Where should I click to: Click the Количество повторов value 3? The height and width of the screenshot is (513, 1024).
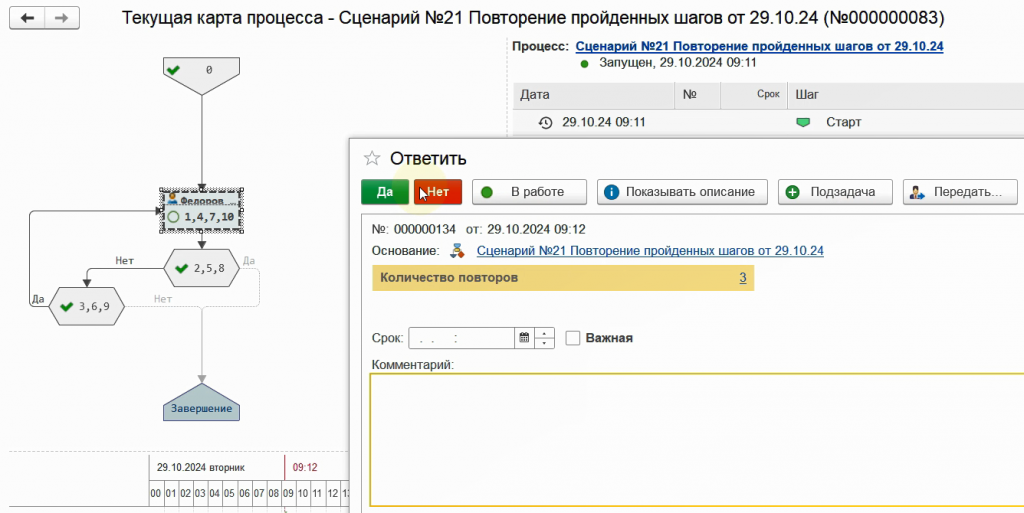743,278
